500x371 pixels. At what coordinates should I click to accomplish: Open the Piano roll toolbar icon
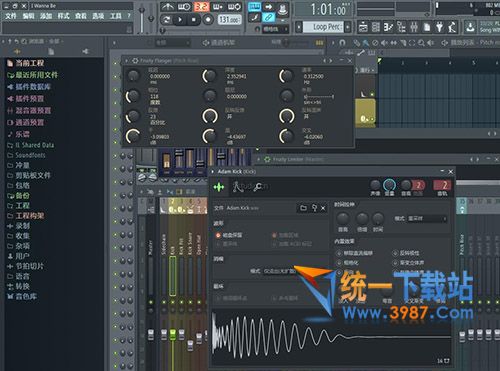376,27
